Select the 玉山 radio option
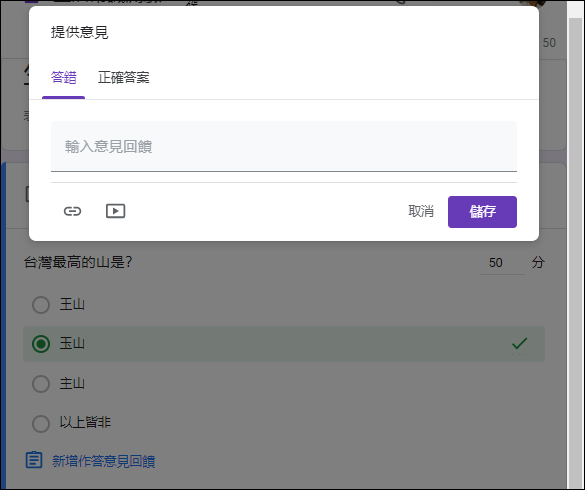The width and height of the screenshot is (585, 490). (41, 344)
